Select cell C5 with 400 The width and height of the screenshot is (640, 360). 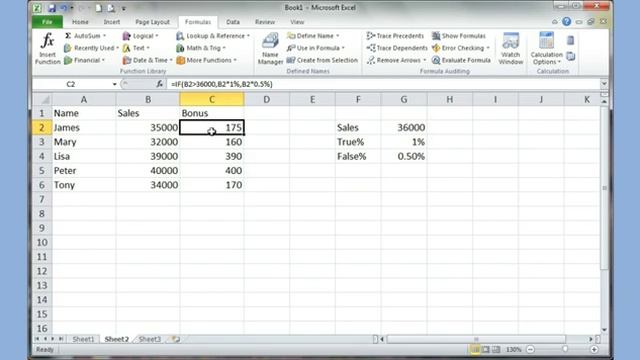click(x=212, y=171)
